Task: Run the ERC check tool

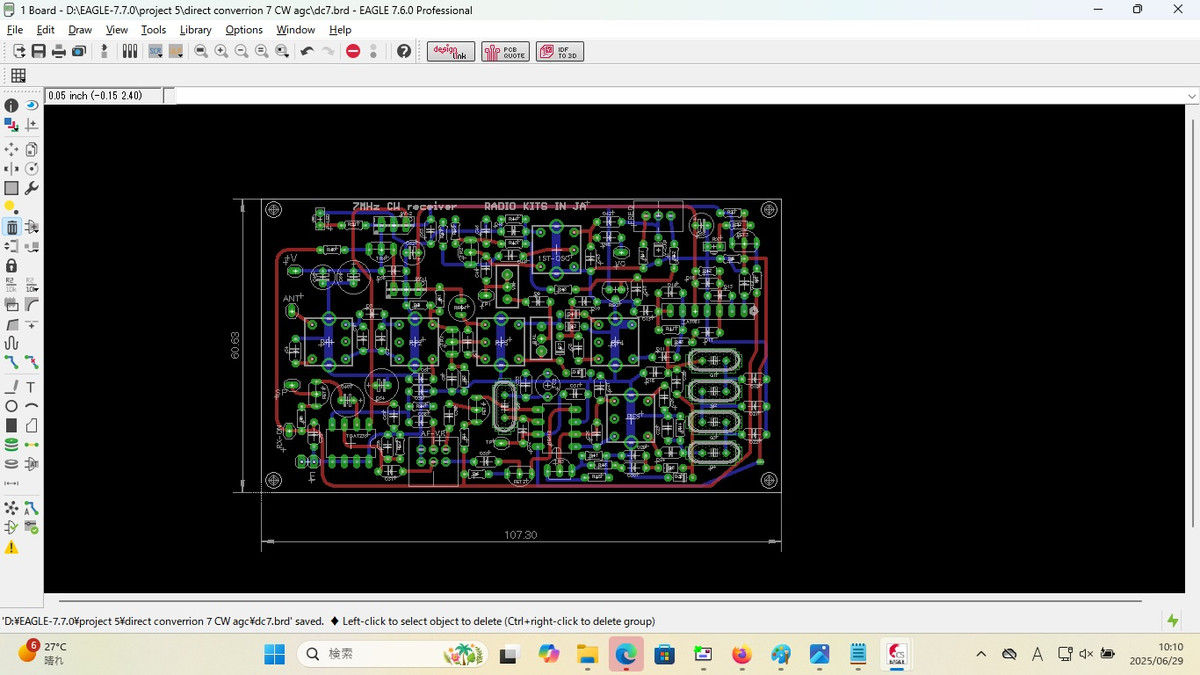Action: pos(11,527)
